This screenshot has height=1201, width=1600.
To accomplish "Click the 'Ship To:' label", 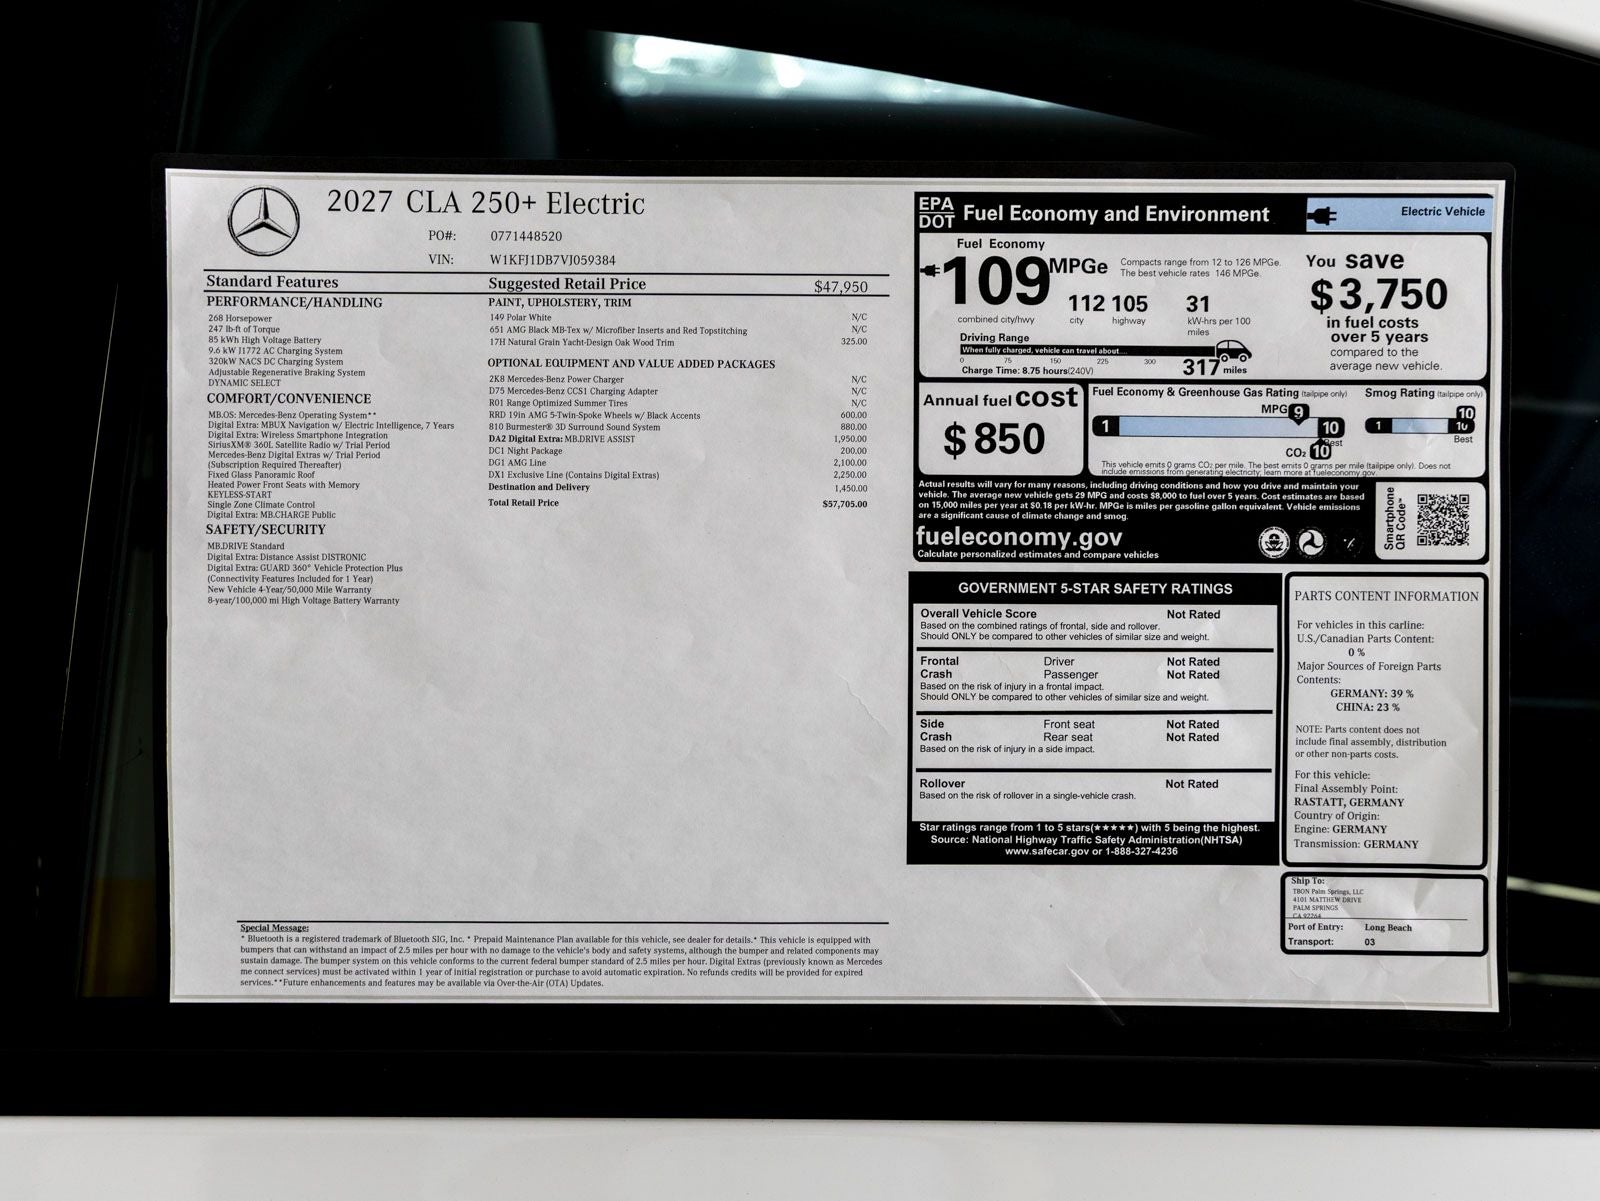I will tap(1306, 881).
